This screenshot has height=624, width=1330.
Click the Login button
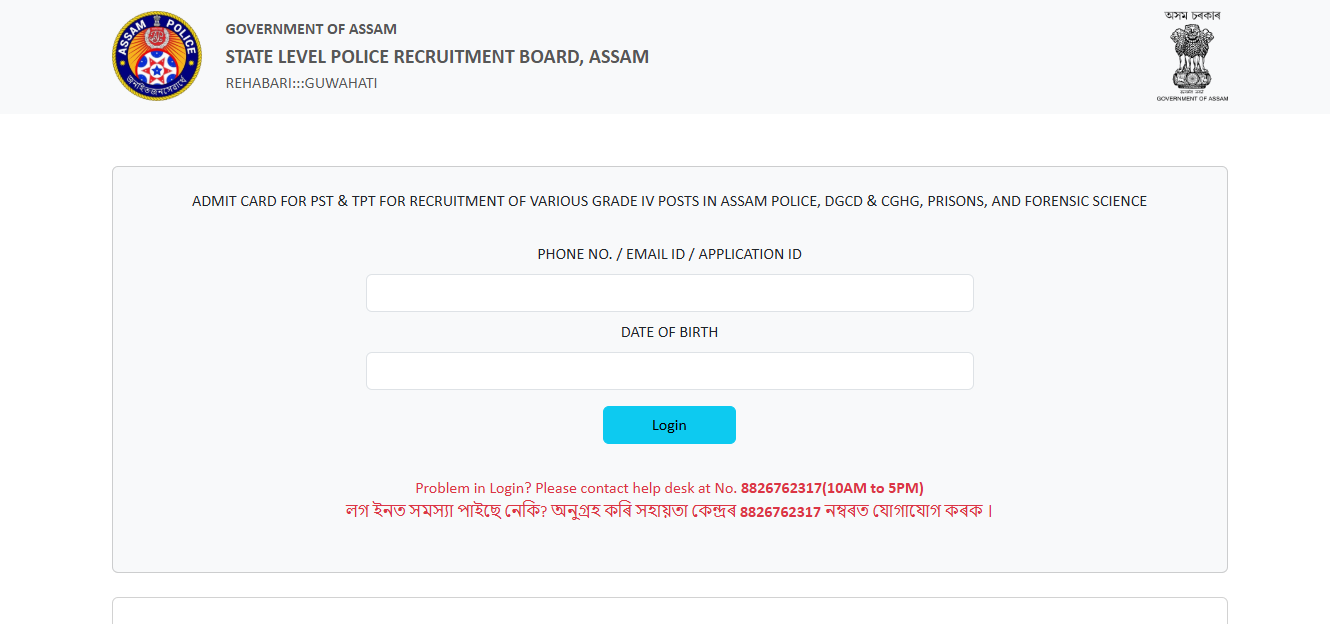point(668,424)
